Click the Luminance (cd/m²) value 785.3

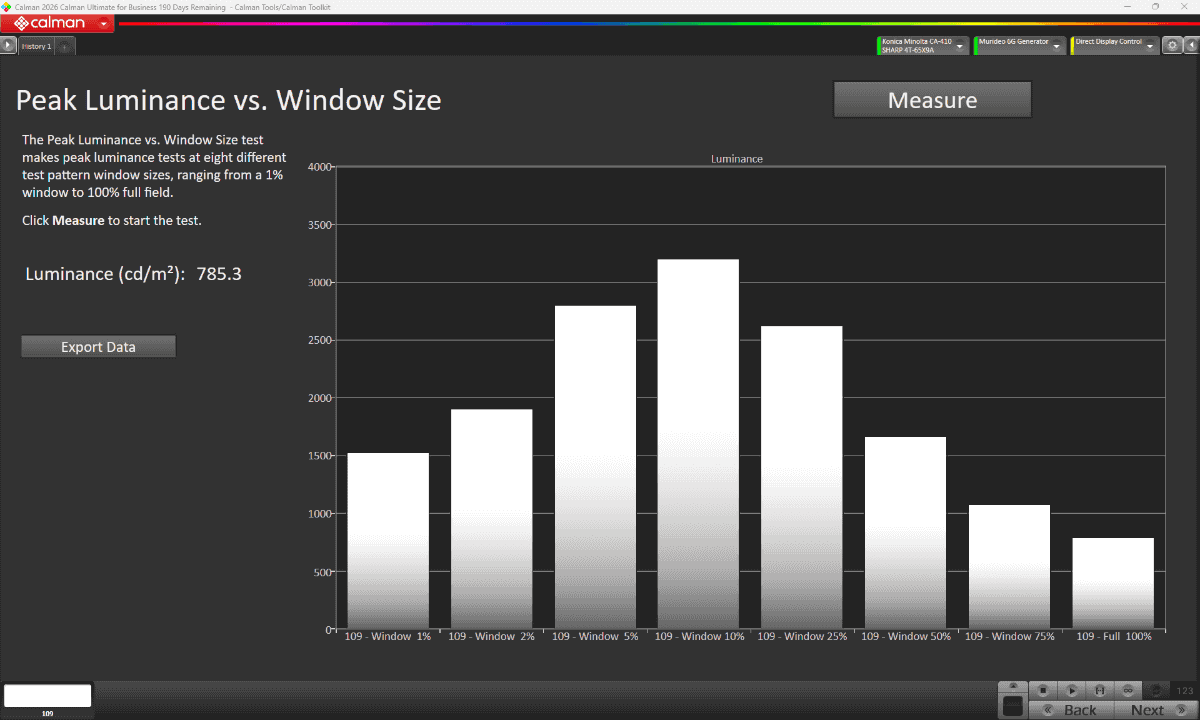click(x=219, y=273)
